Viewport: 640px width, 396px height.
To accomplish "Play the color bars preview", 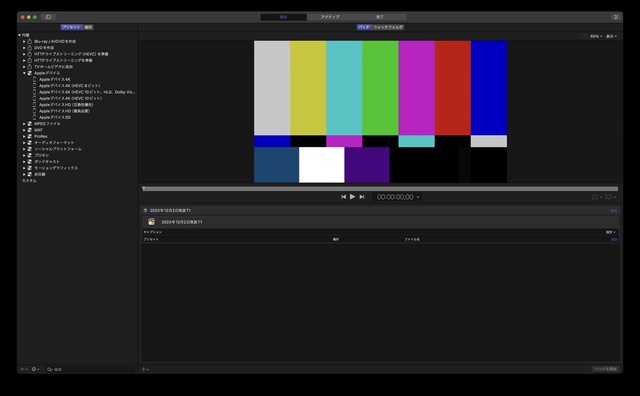I will pos(353,197).
